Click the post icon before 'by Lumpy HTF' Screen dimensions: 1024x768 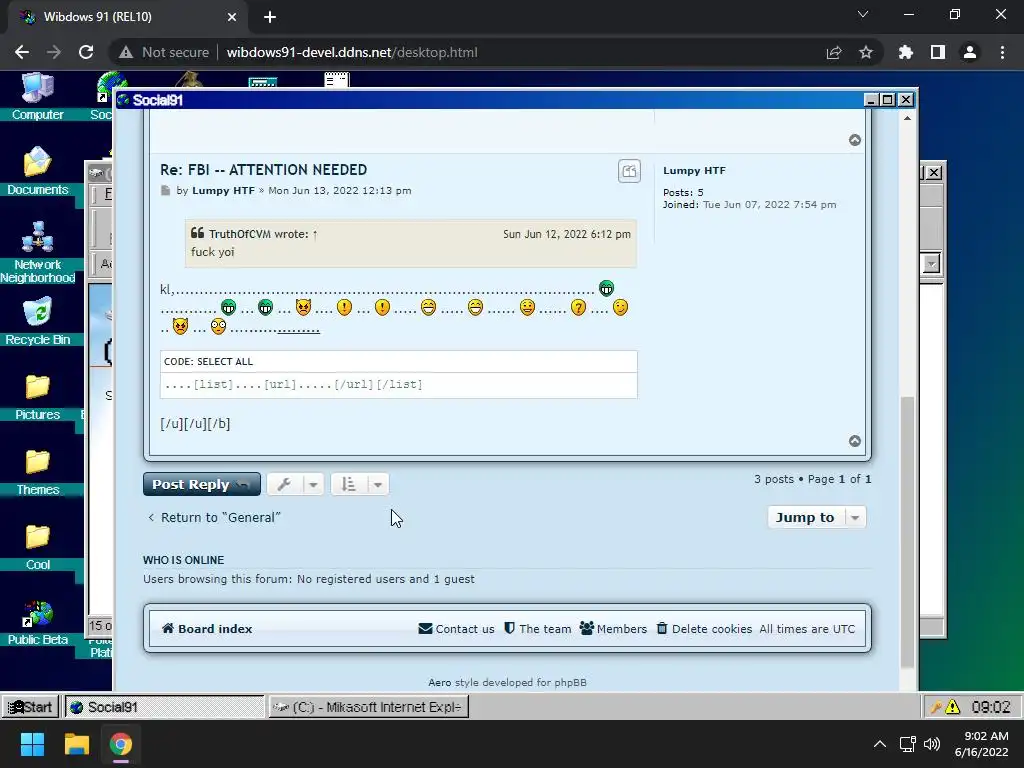[x=165, y=191]
